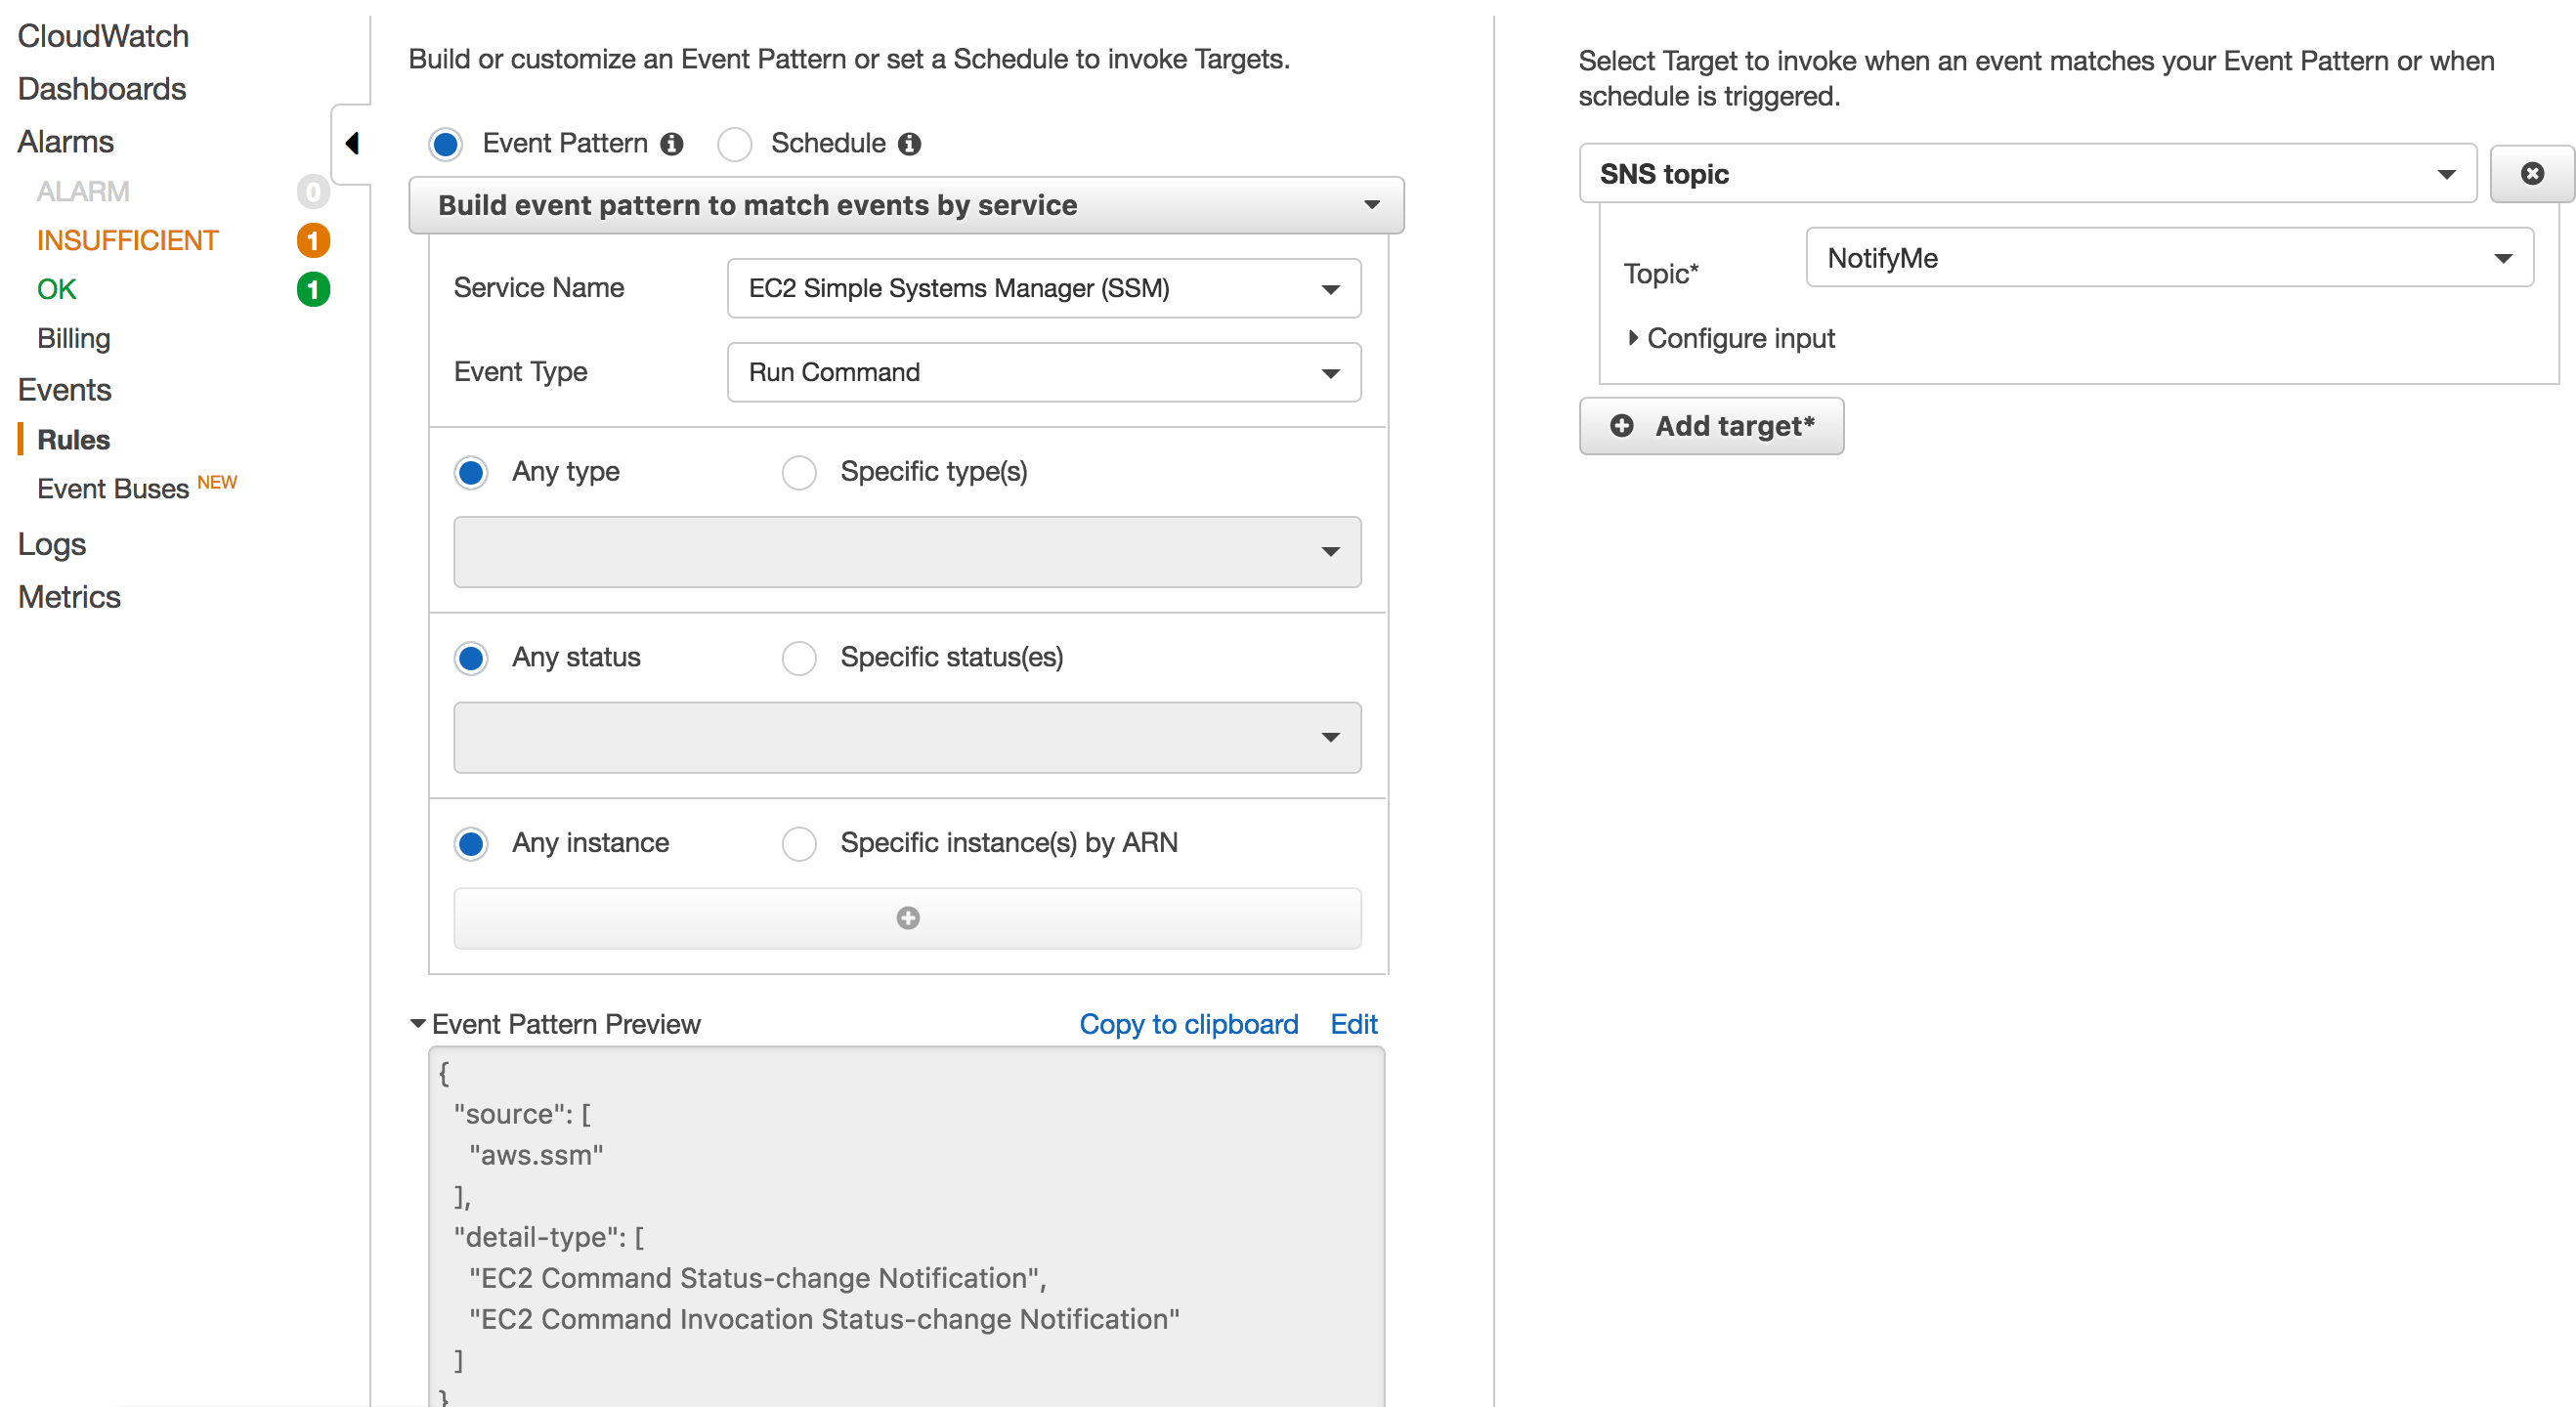Click the Event Pattern info icon

click(672, 144)
